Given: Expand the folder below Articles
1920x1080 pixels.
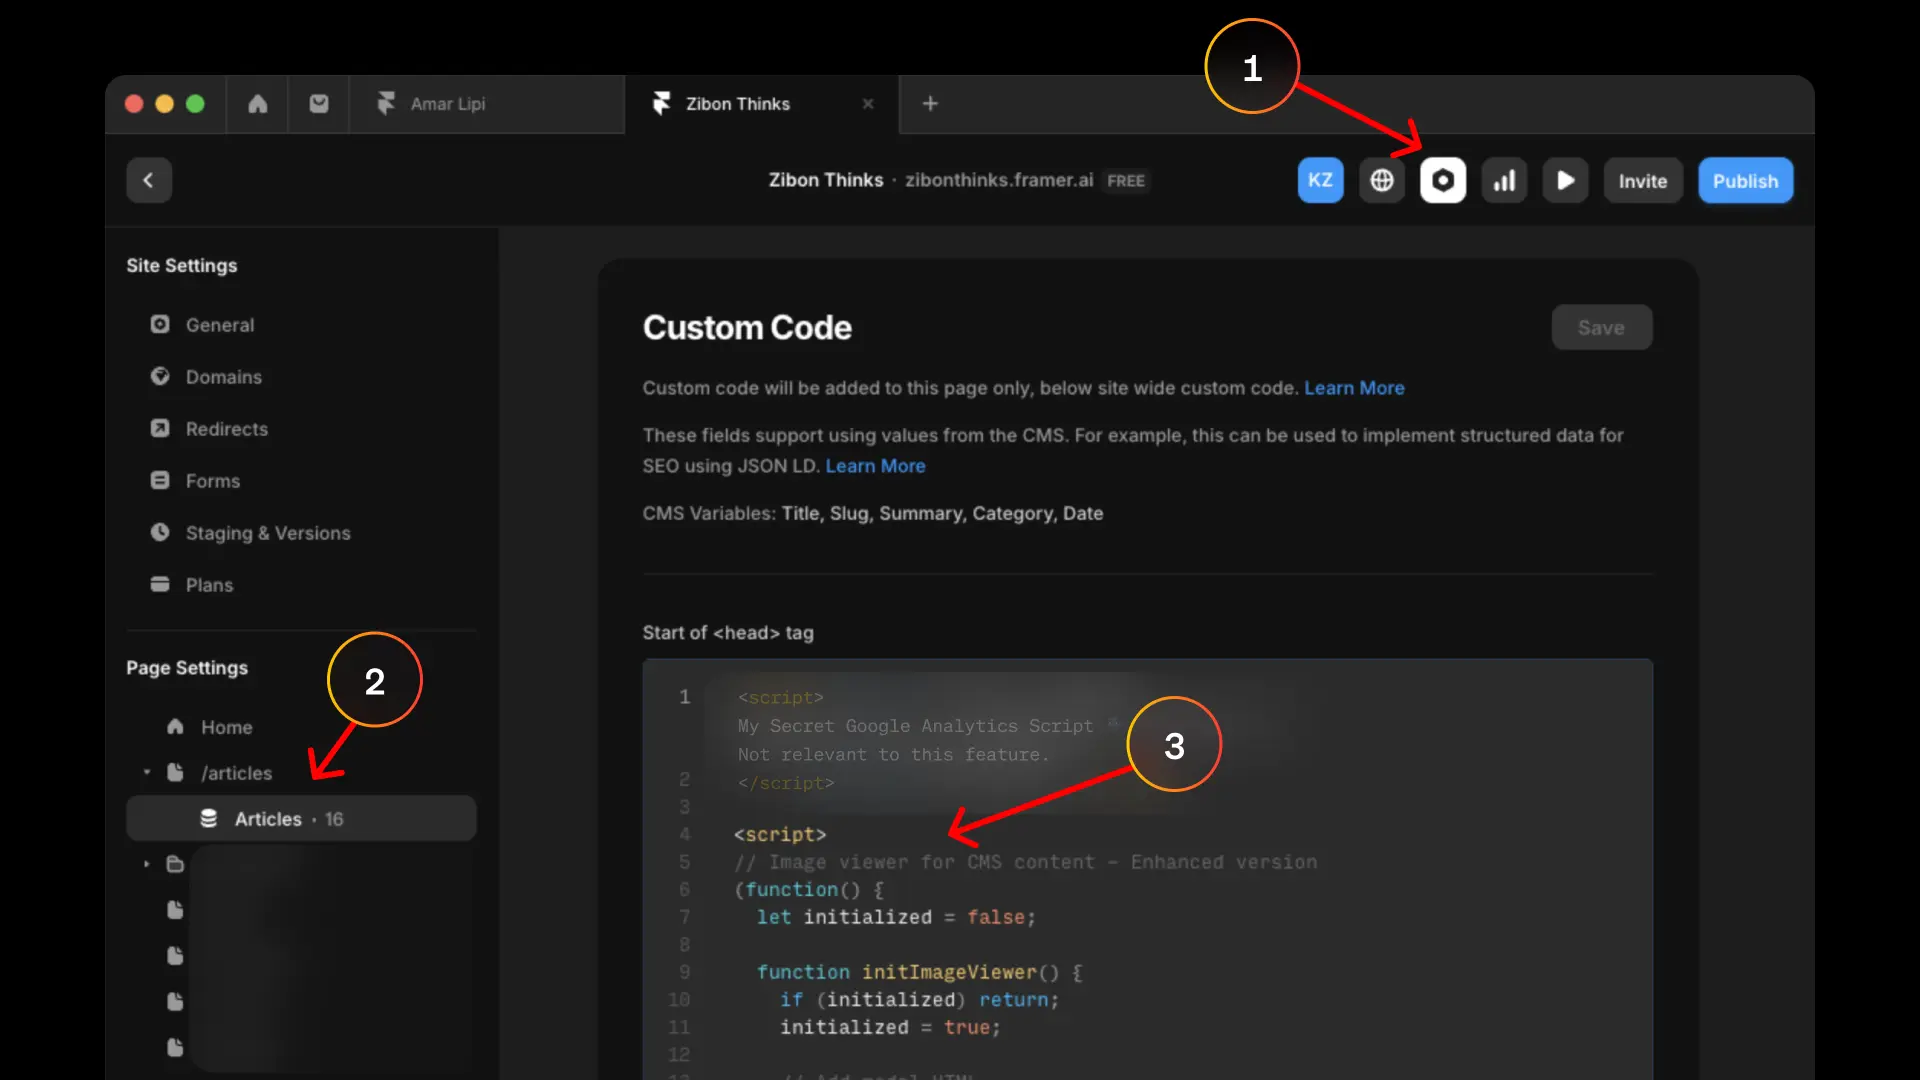Looking at the screenshot, I should tap(146, 864).
